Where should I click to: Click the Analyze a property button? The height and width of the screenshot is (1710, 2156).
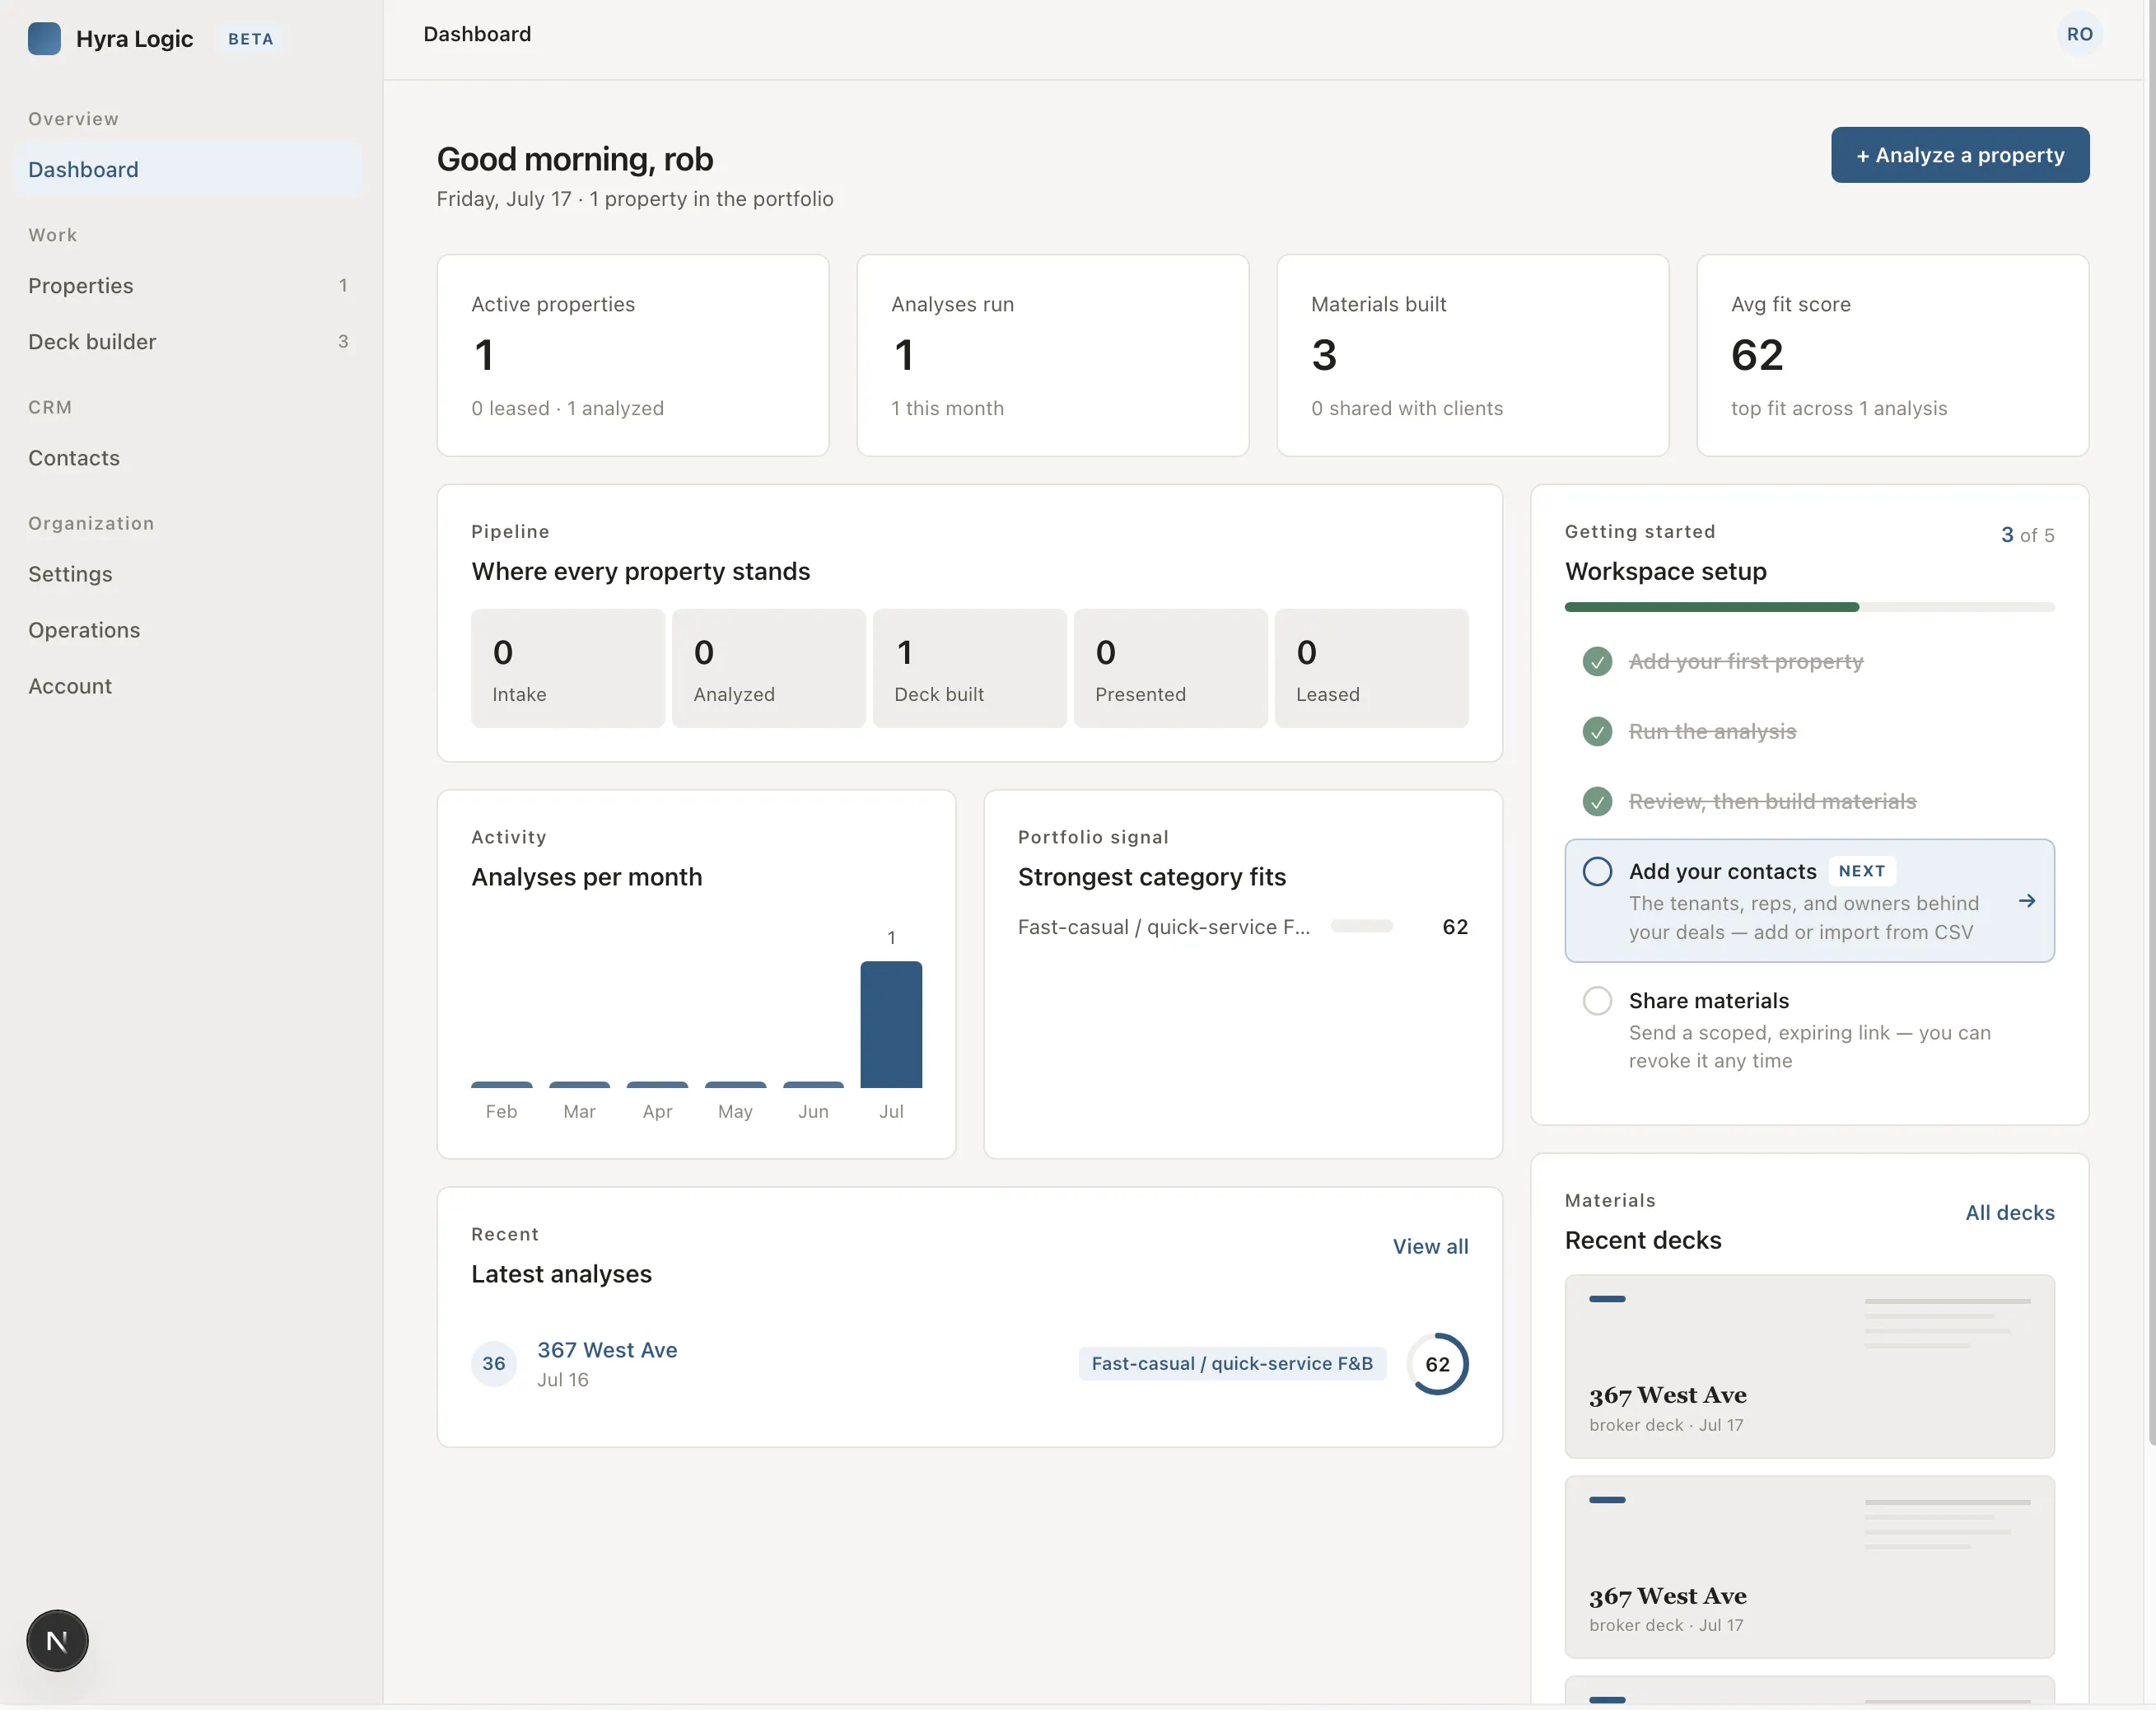[x=1959, y=155]
